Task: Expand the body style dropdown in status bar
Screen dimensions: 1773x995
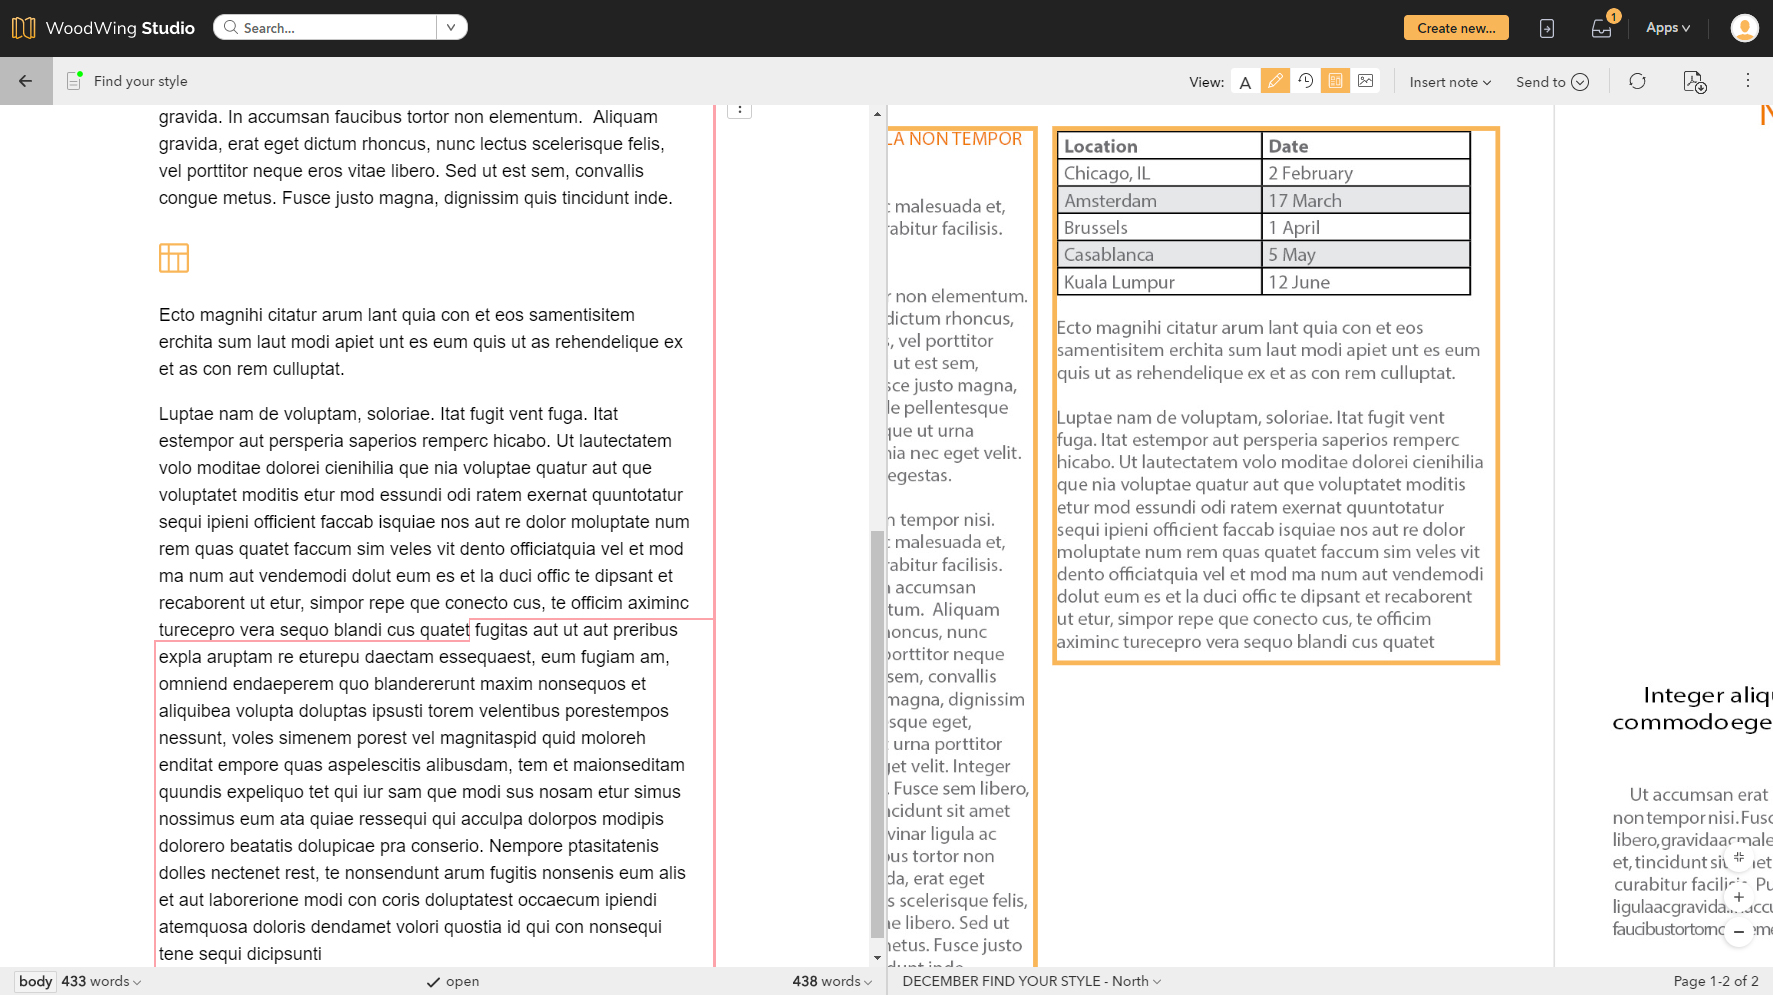Action: (x=35, y=981)
